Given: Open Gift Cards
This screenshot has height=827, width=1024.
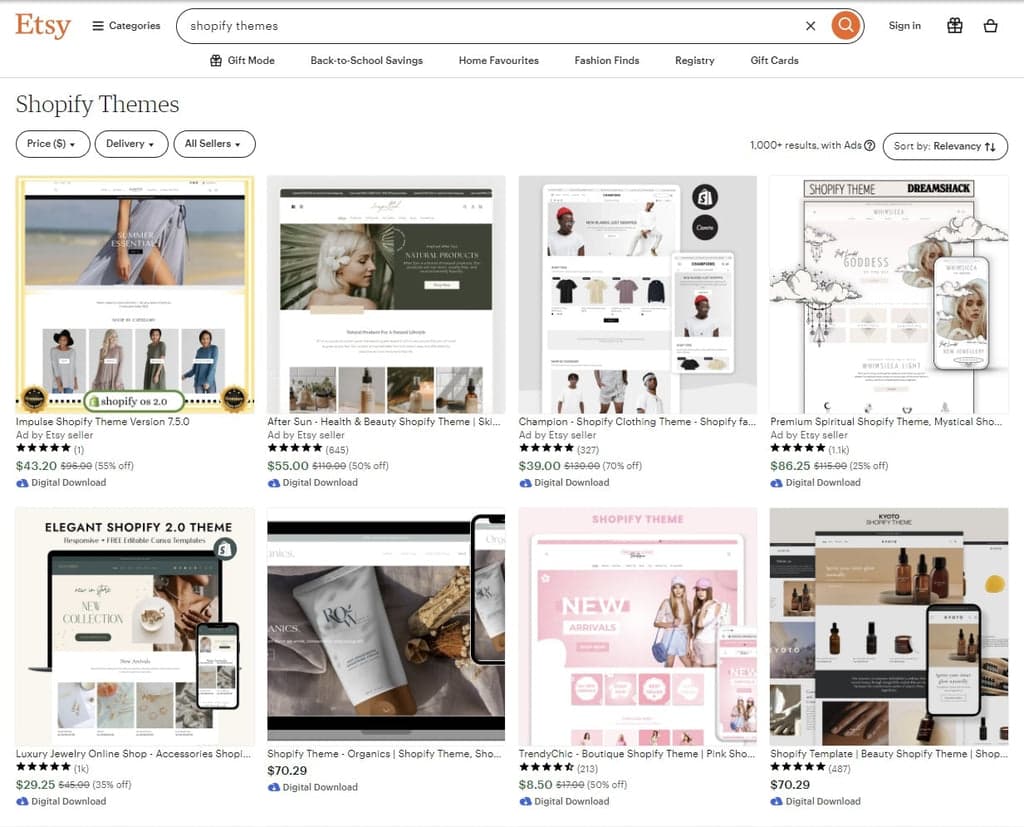Looking at the screenshot, I should click(774, 60).
